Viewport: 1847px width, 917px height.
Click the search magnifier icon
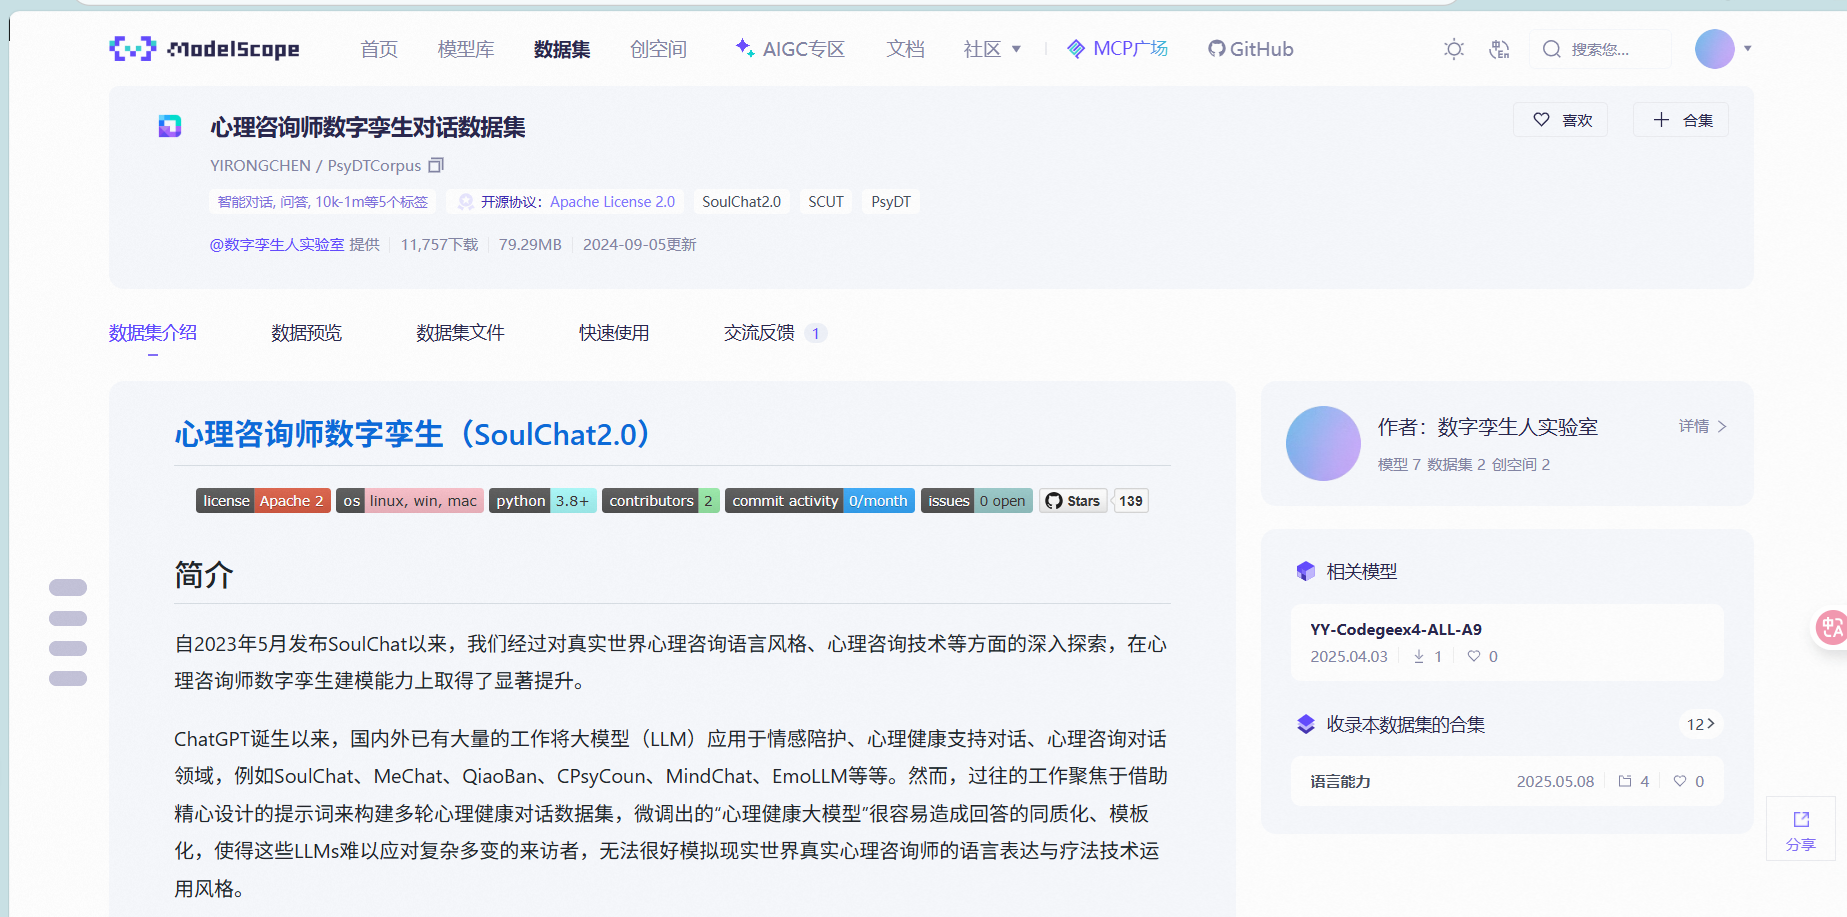(1551, 49)
